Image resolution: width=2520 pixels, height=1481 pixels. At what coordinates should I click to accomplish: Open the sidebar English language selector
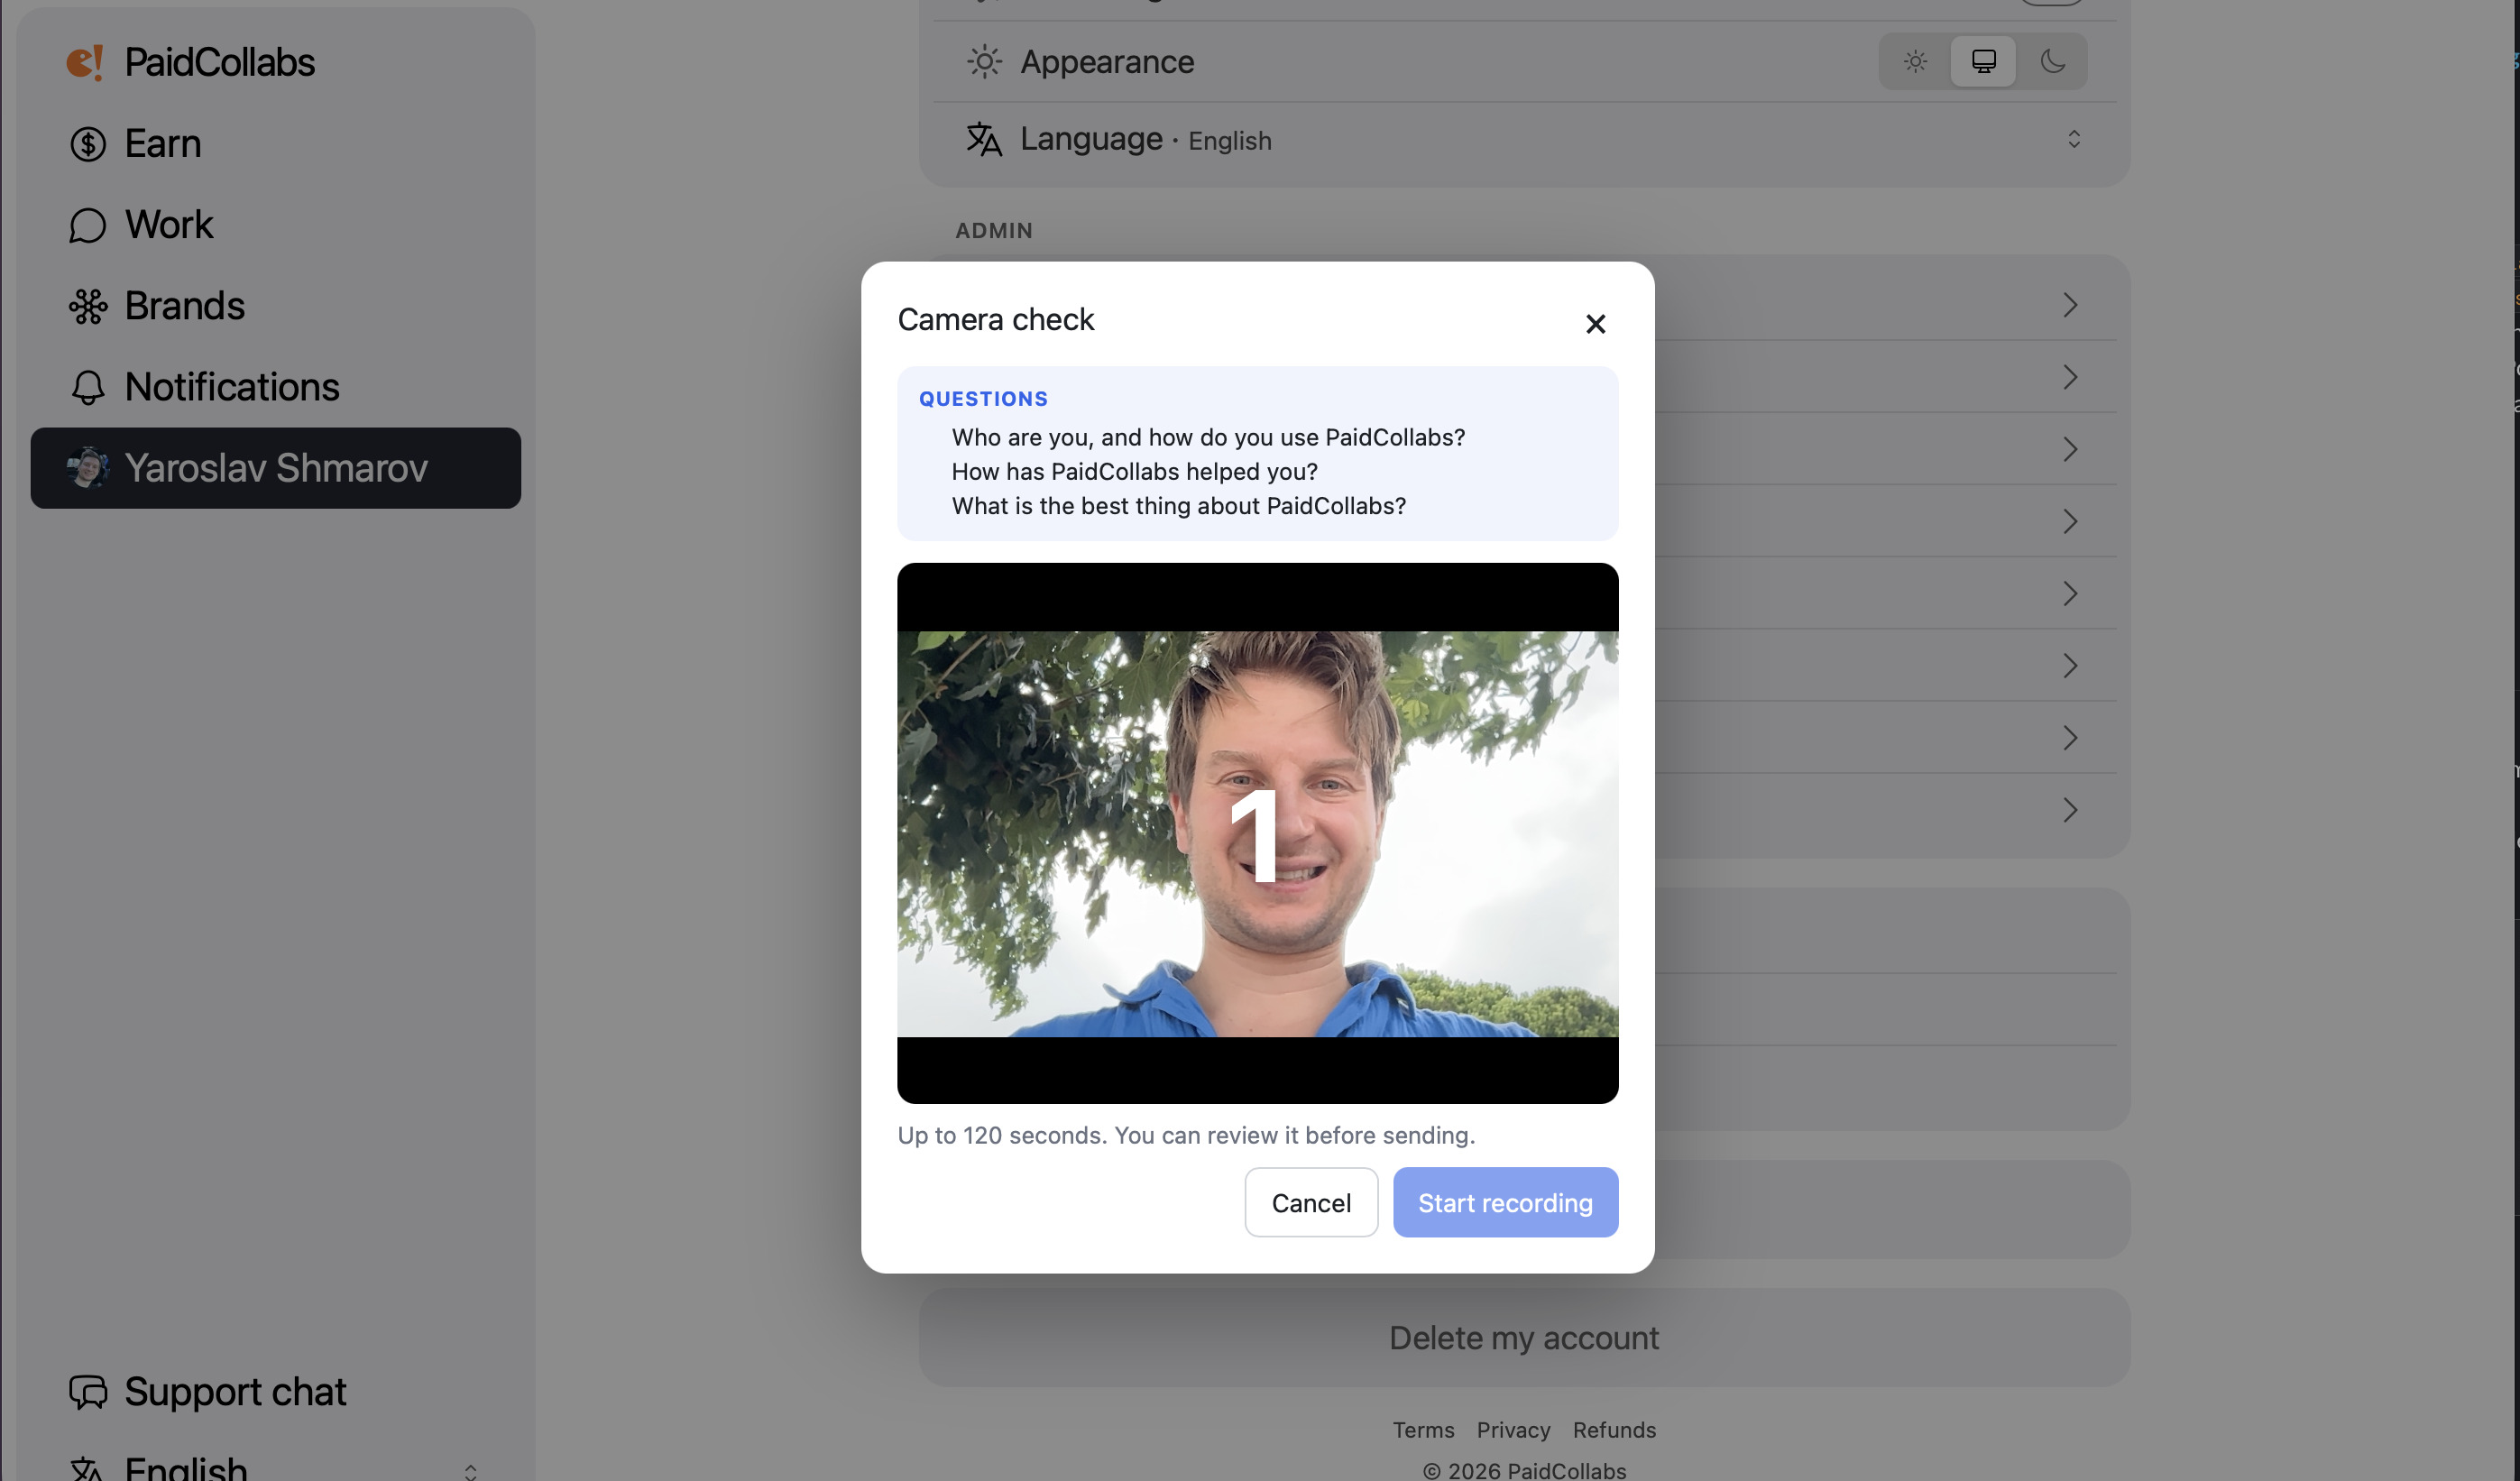tap(275, 1468)
